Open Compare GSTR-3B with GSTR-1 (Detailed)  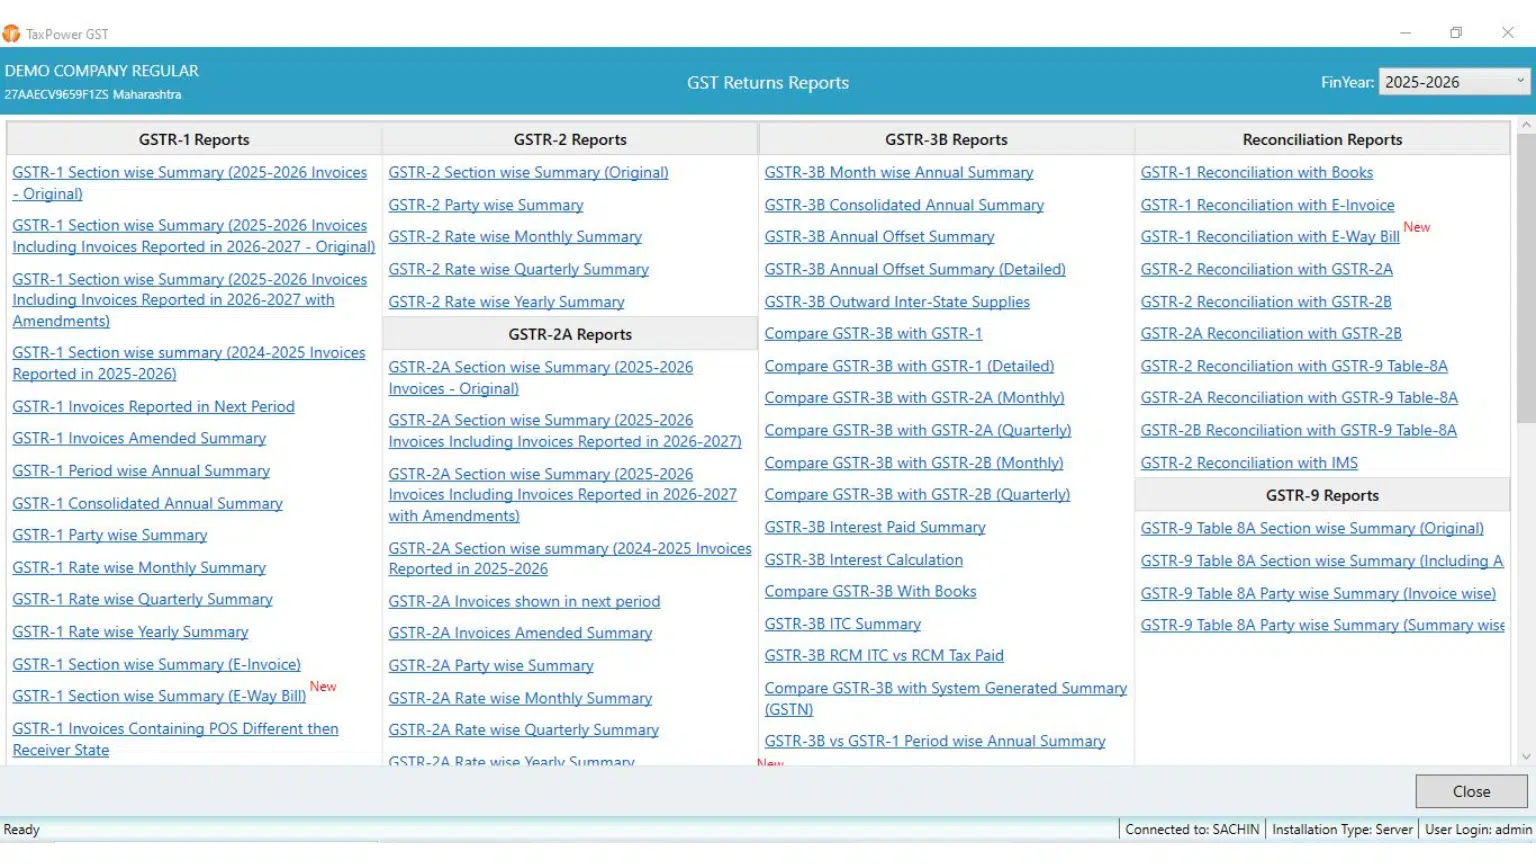tap(909, 367)
